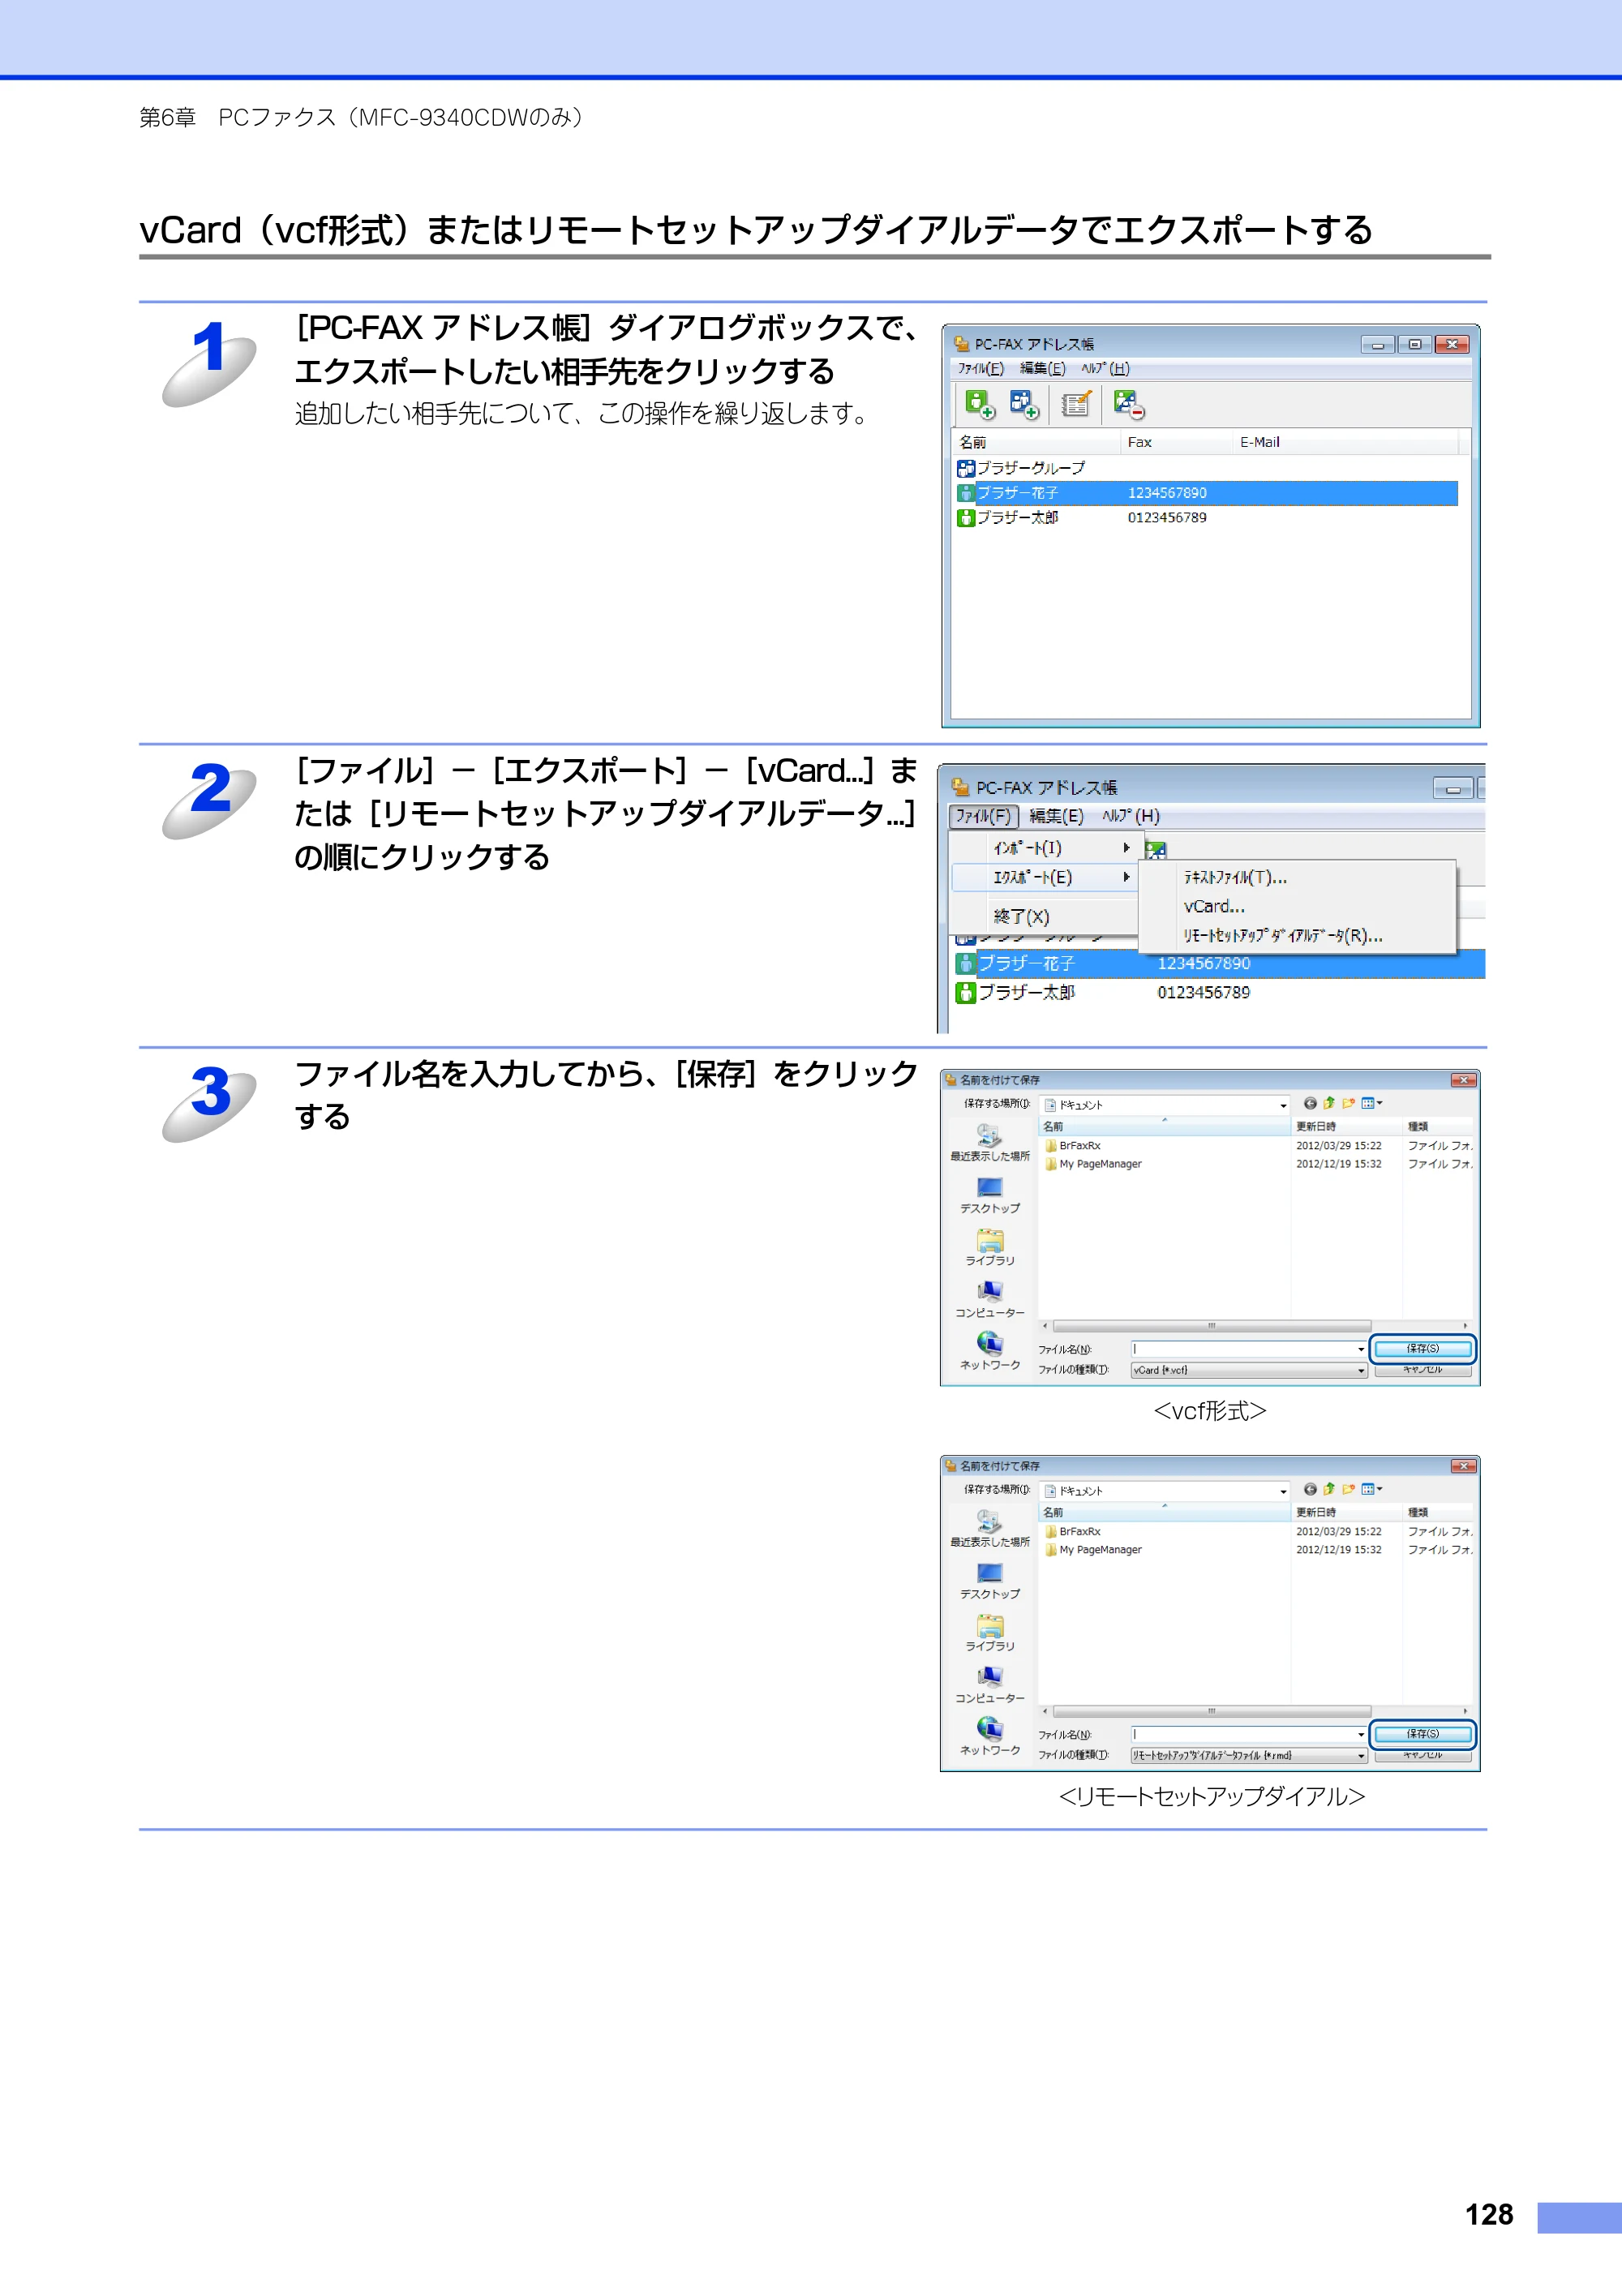Viewport: 1622px width, 2296px height.
Task: Click fax number 0123456789 in step 1 list
Action: 1167,518
